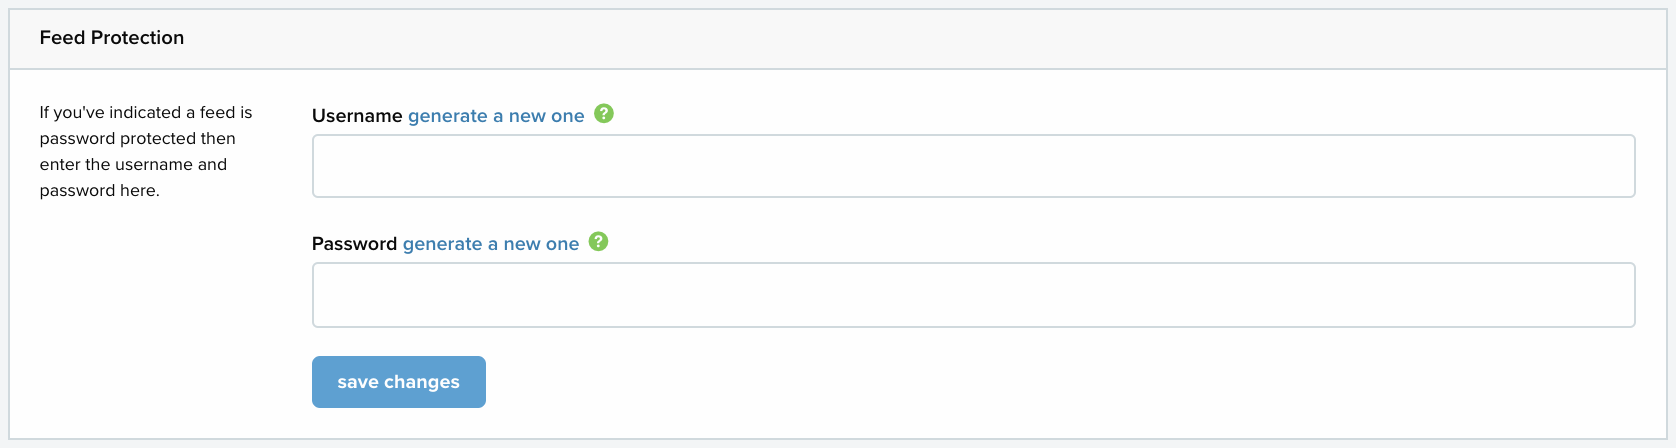Focus the Username text field
Viewport: 1676px width, 448px height.
[x=974, y=166]
